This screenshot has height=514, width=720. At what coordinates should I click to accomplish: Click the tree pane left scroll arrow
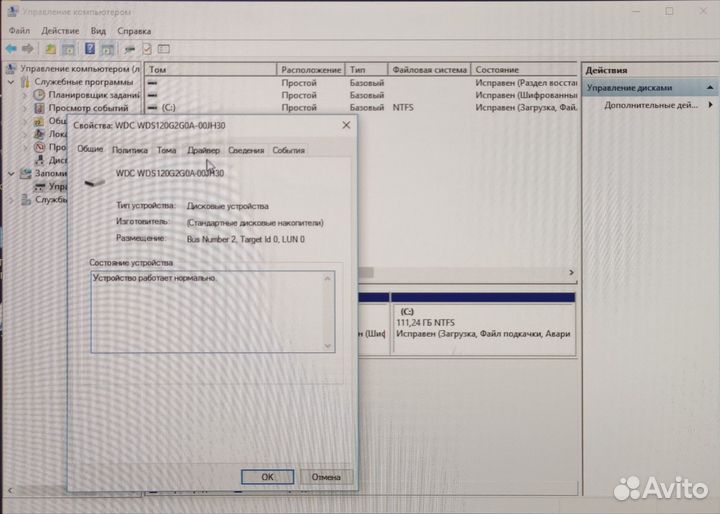click(10, 491)
